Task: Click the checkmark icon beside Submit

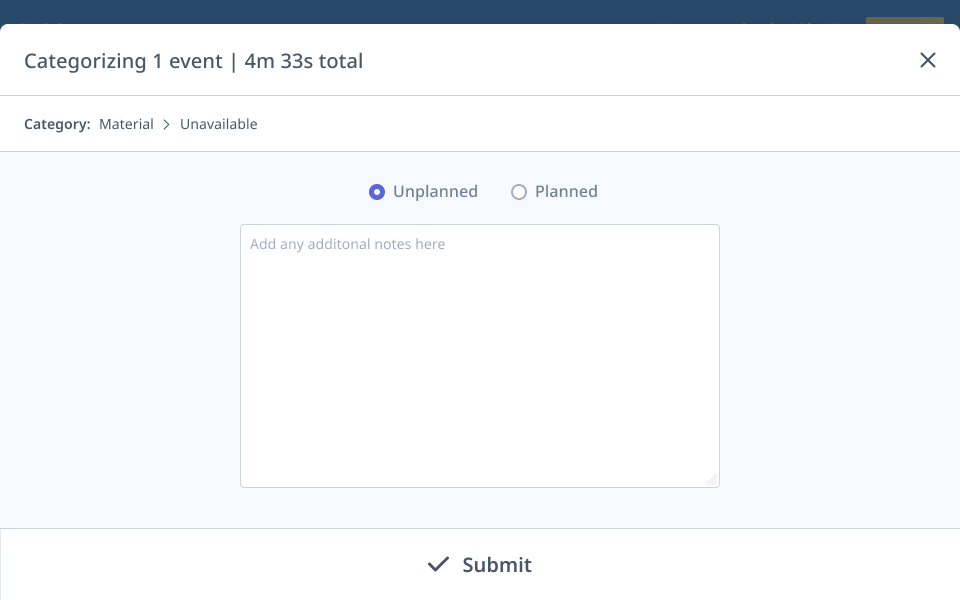Action: (438, 564)
